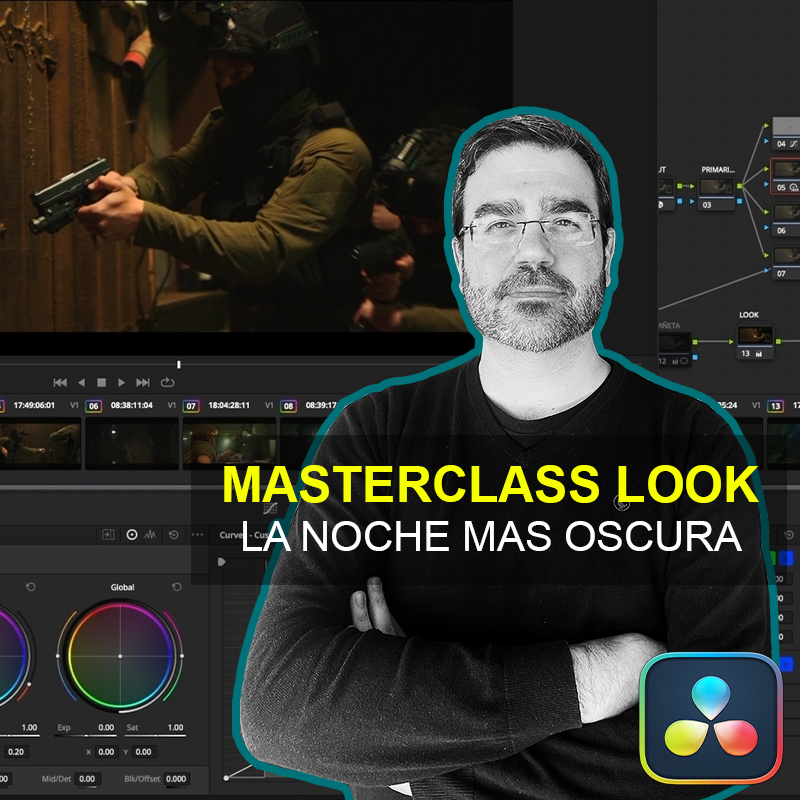Select the field showing 0.20
Viewport: 800px width, 800px height.
coord(16,752)
